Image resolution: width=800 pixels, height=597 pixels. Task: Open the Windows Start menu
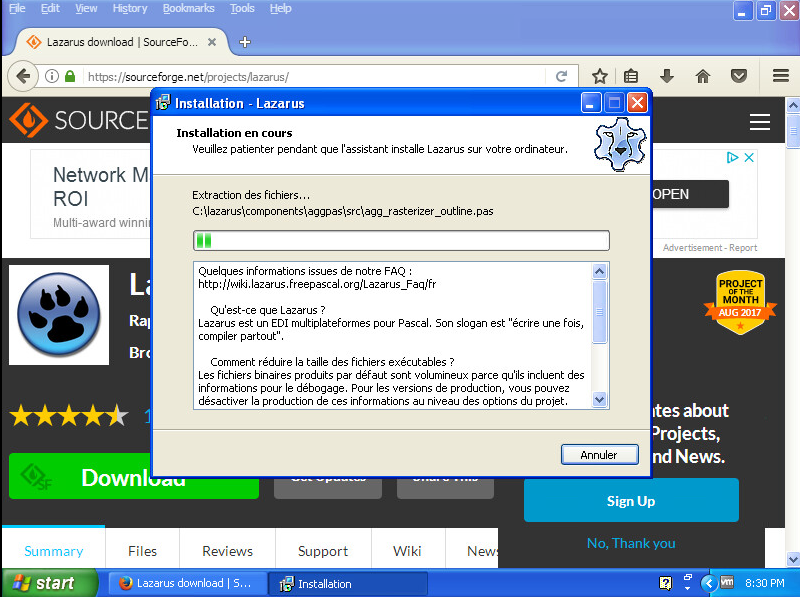49,583
